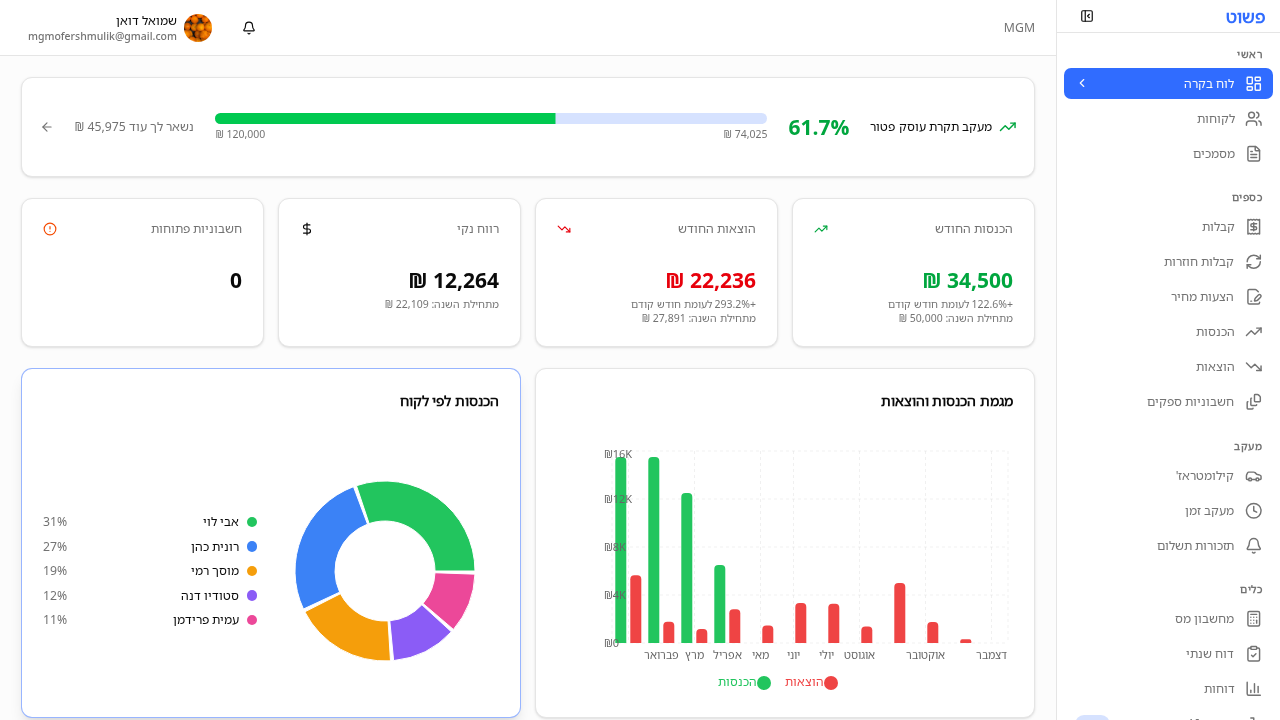Click the arrow on the ceiling tracker card
Screen dimensions: 1280x720
pos(47,127)
